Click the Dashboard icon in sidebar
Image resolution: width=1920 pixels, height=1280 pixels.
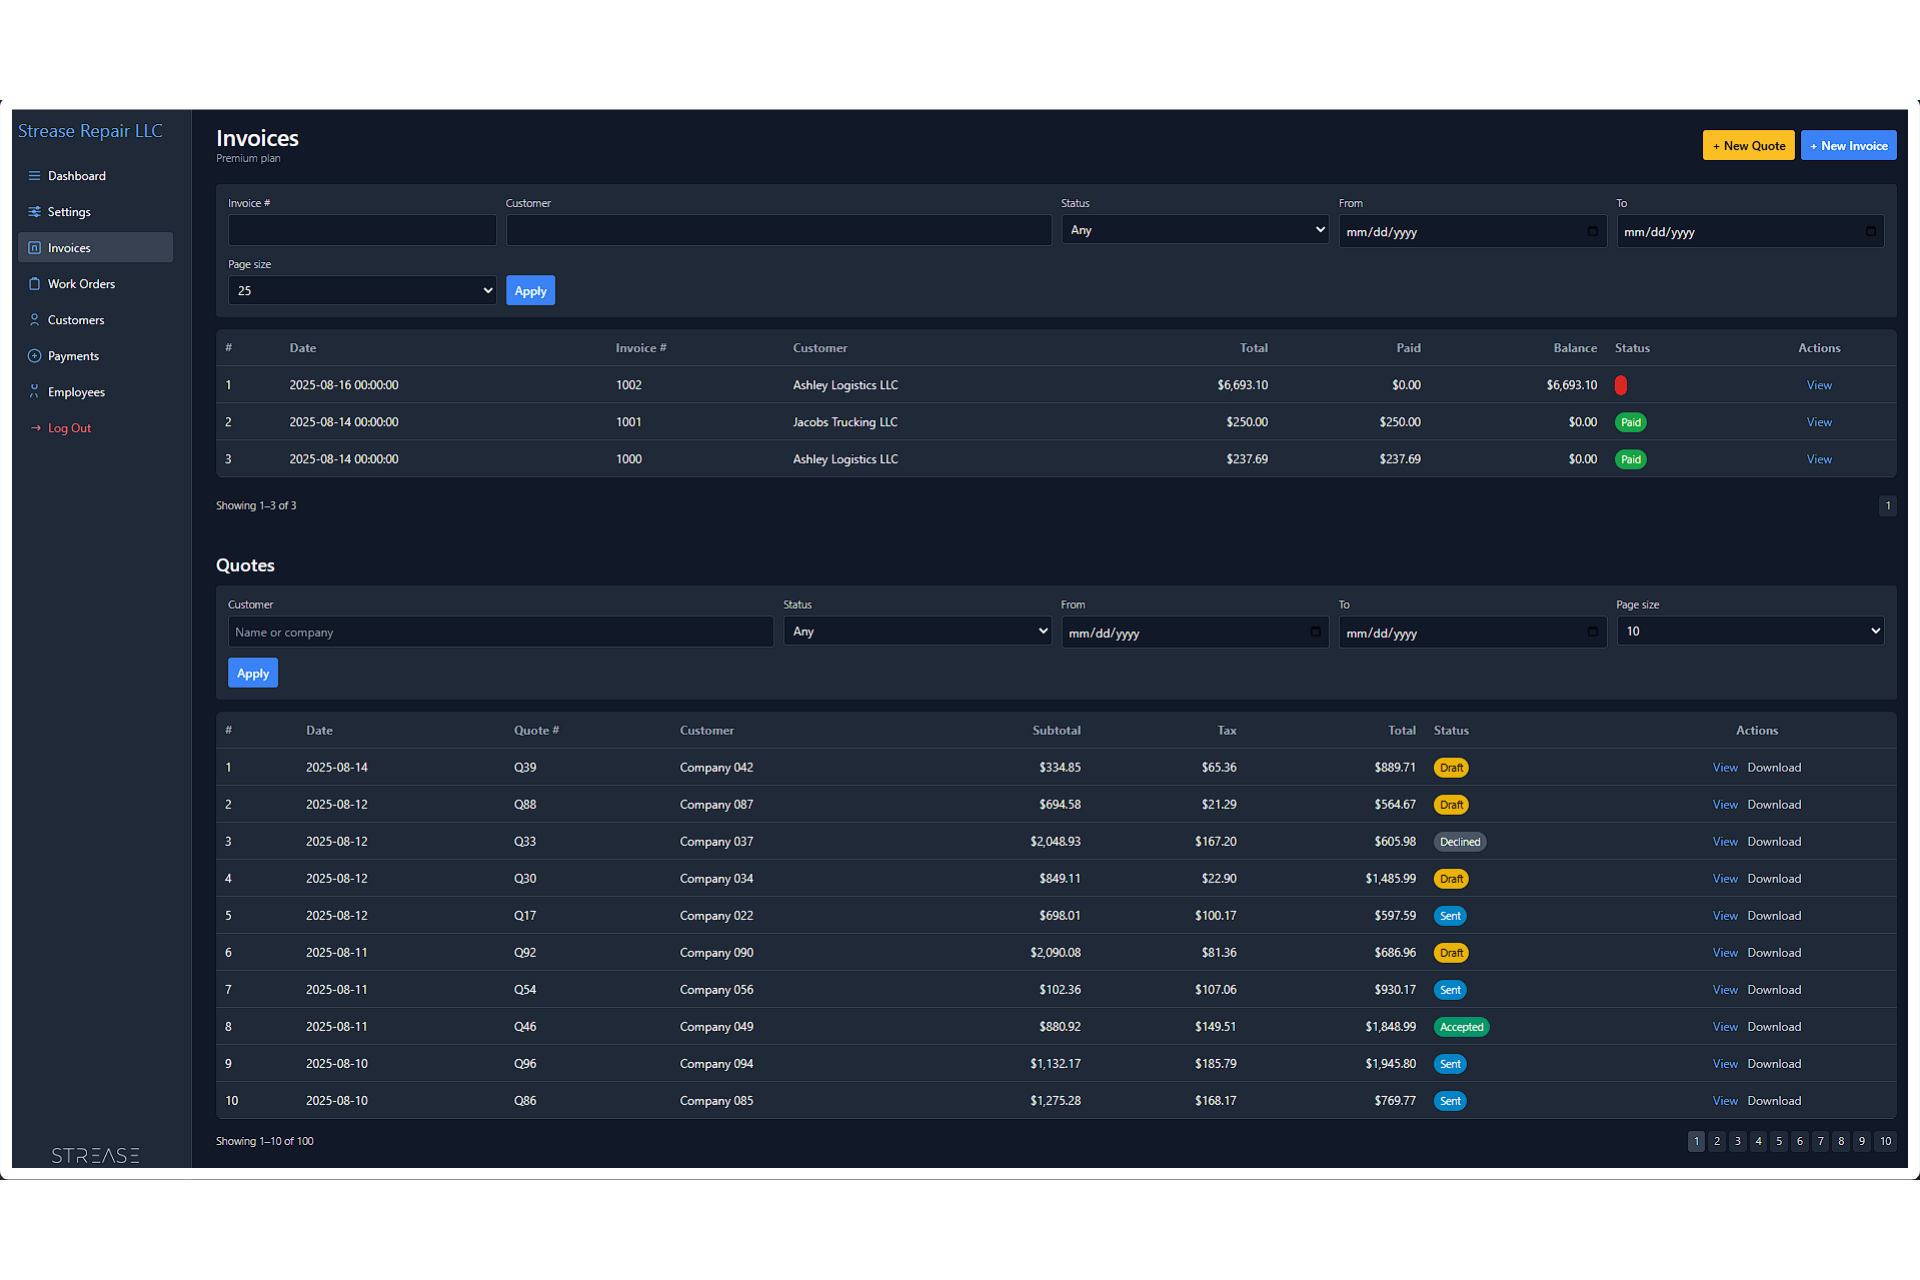34,176
